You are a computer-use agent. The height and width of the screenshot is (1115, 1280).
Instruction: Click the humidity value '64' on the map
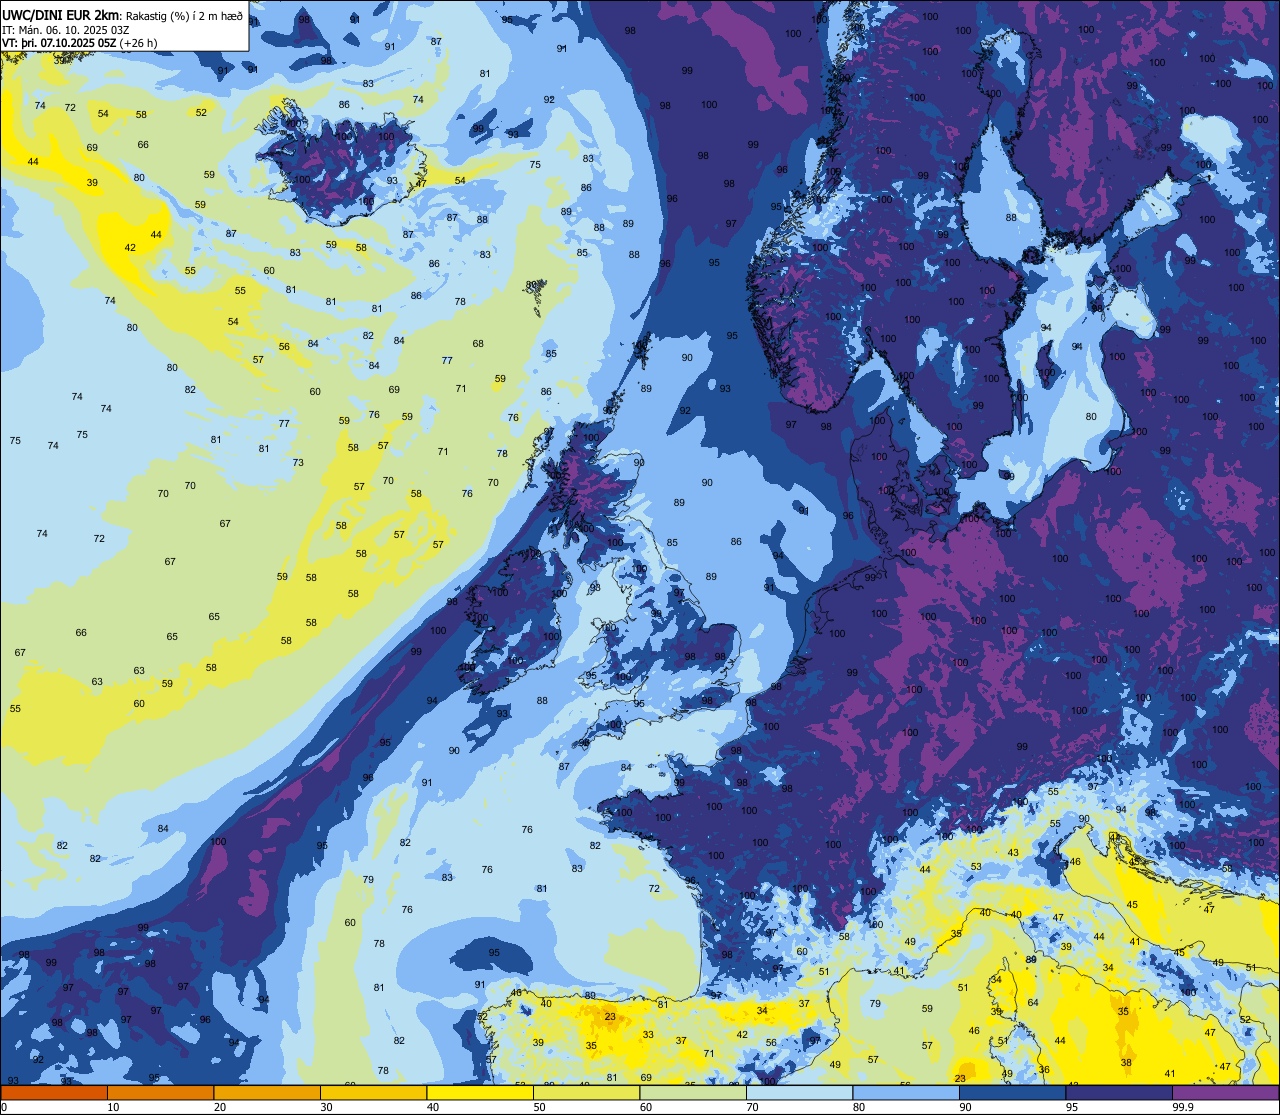pyautogui.click(x=1033, y=1002)
